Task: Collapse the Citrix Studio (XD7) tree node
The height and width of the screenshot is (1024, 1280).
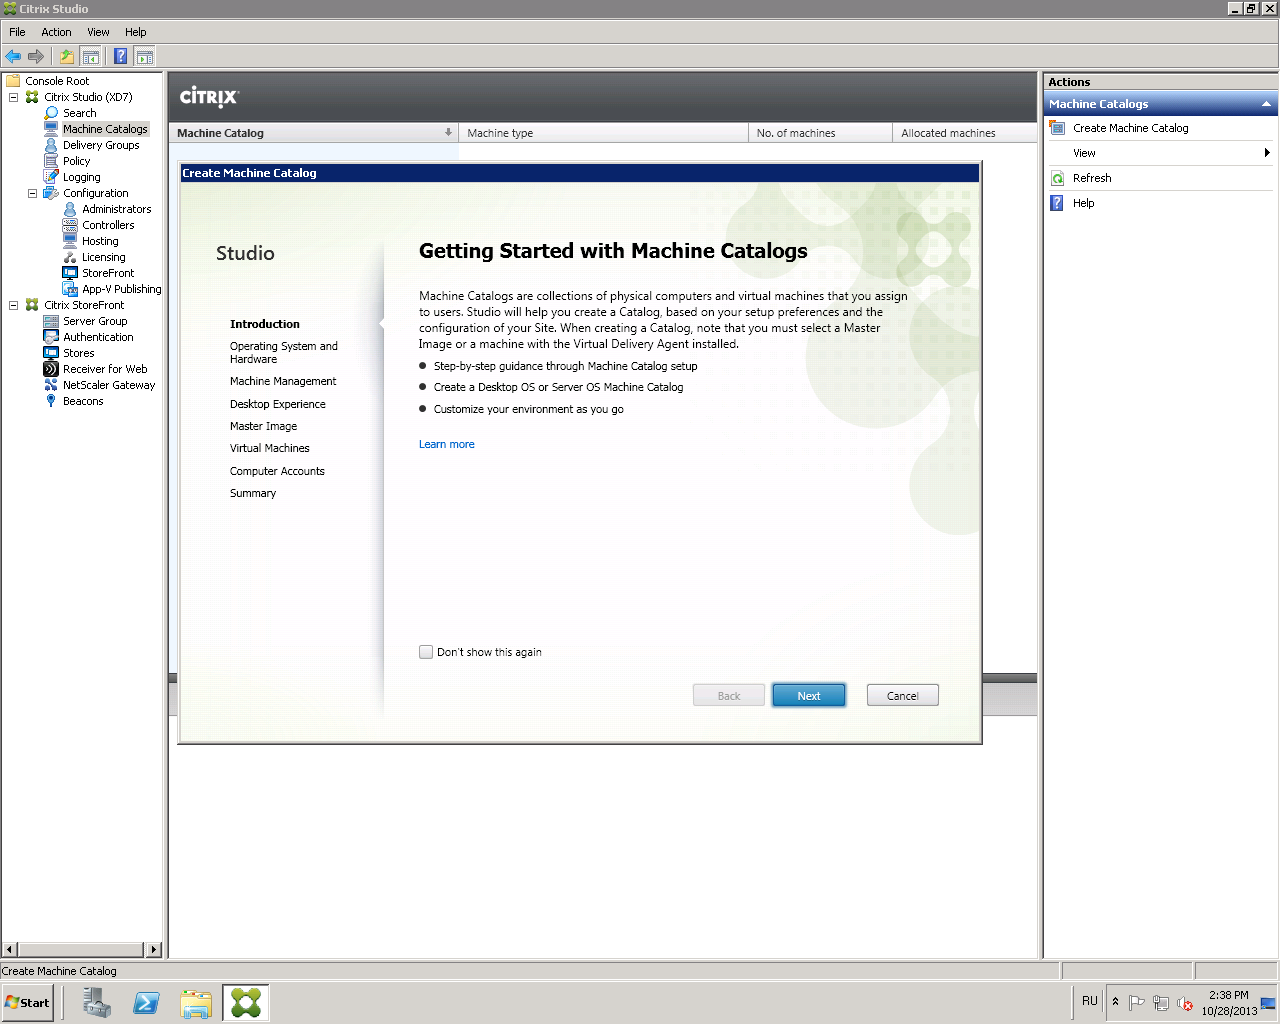Action: [x=14, y=97]
